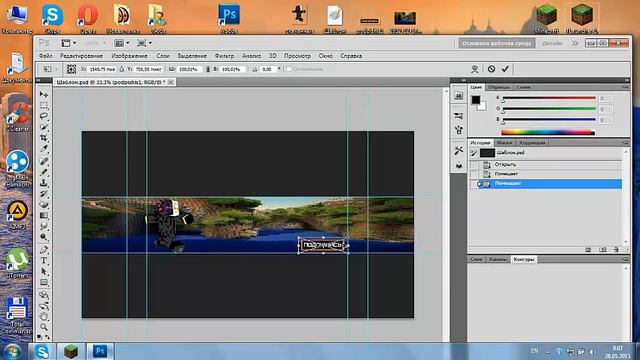Switch to the Маски tab

(504, 143)
